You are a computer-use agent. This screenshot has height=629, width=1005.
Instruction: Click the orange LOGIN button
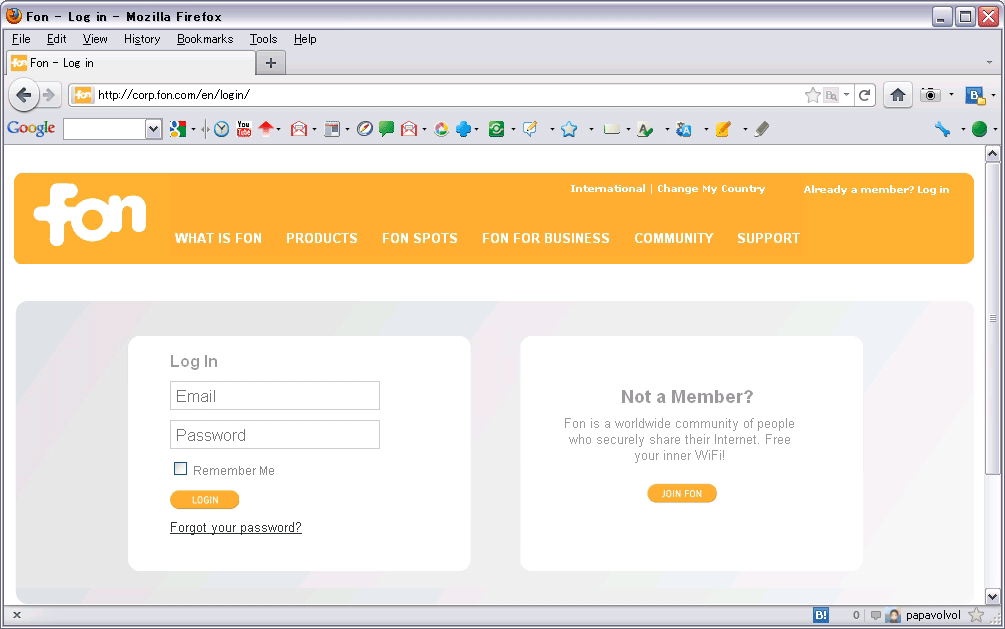pyautogui.click(x=204, y=499)
